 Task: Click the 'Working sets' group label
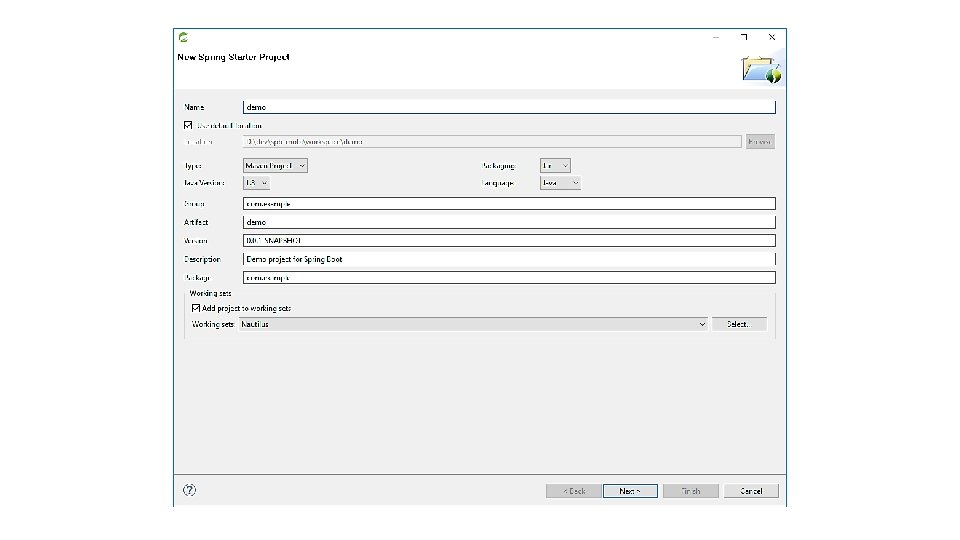click(210, 293)
